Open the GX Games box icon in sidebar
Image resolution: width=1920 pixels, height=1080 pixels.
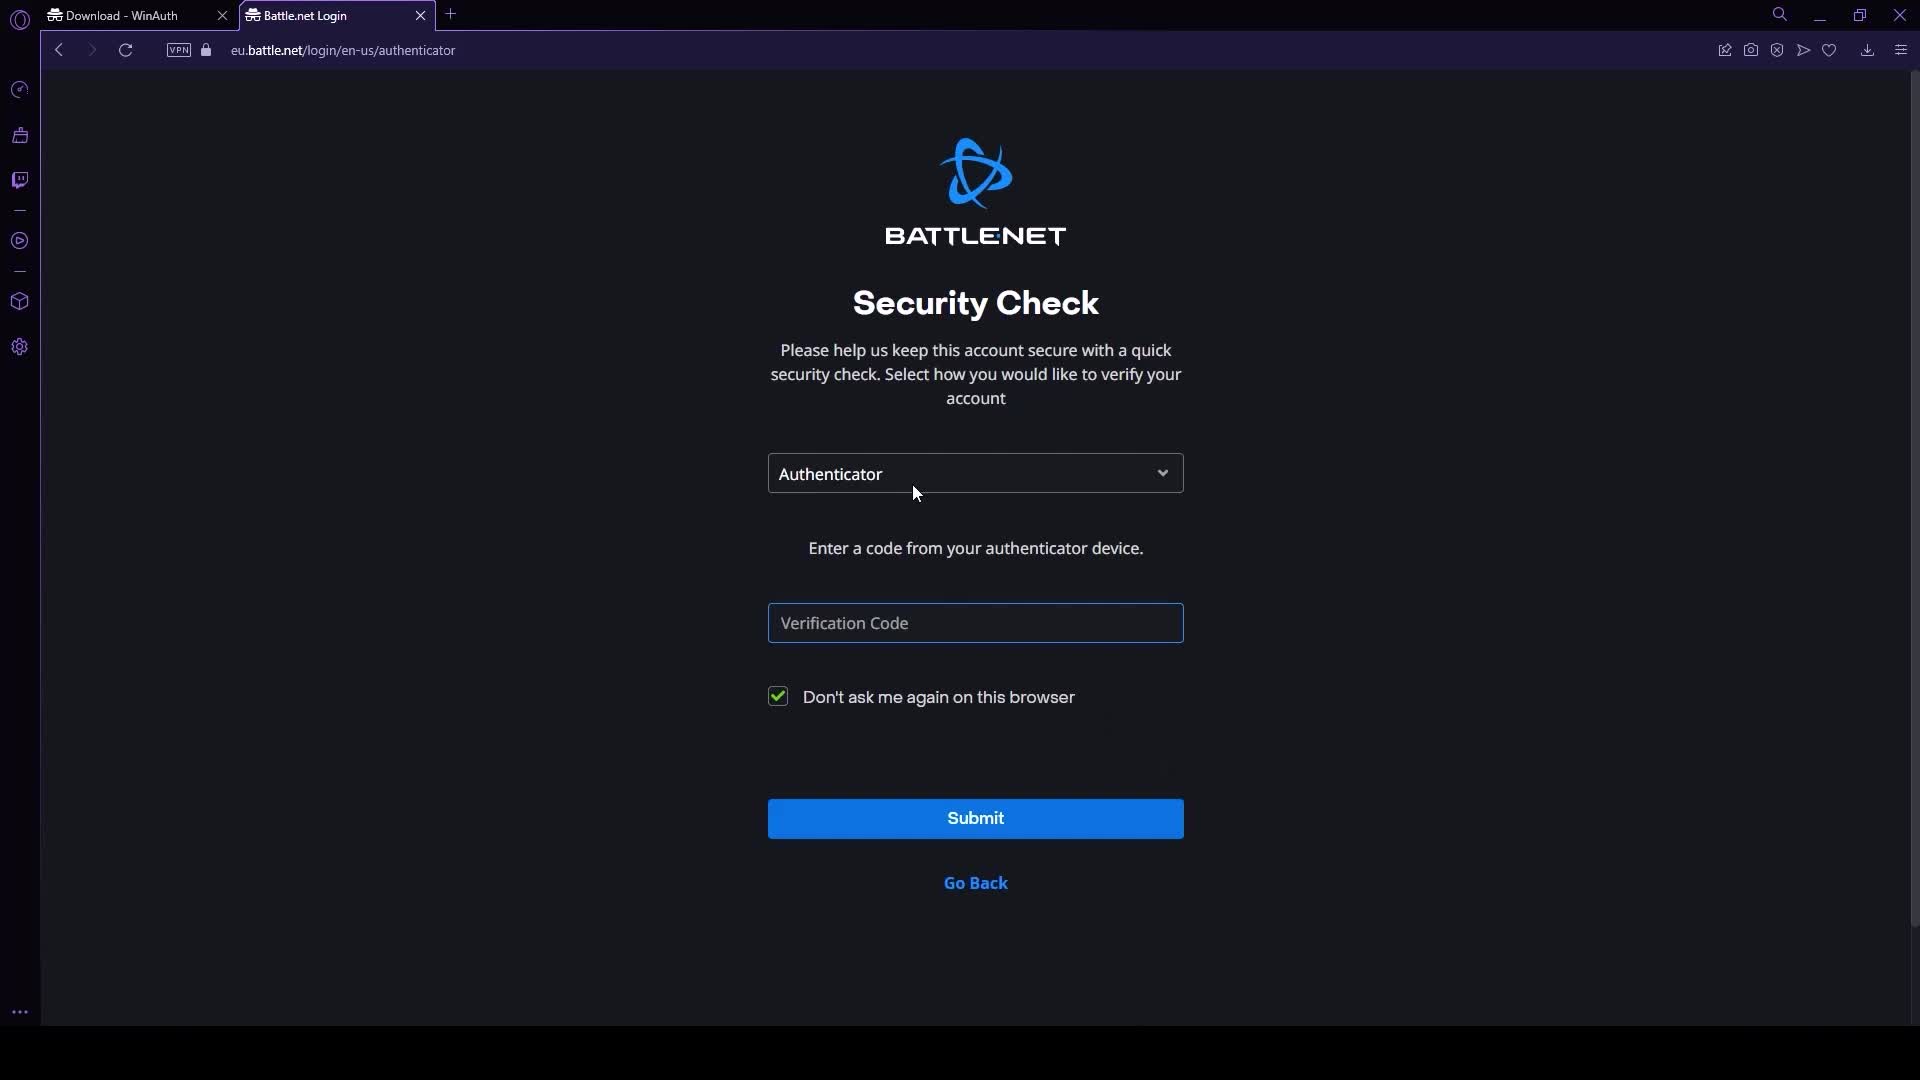click(x=20, y=302)
